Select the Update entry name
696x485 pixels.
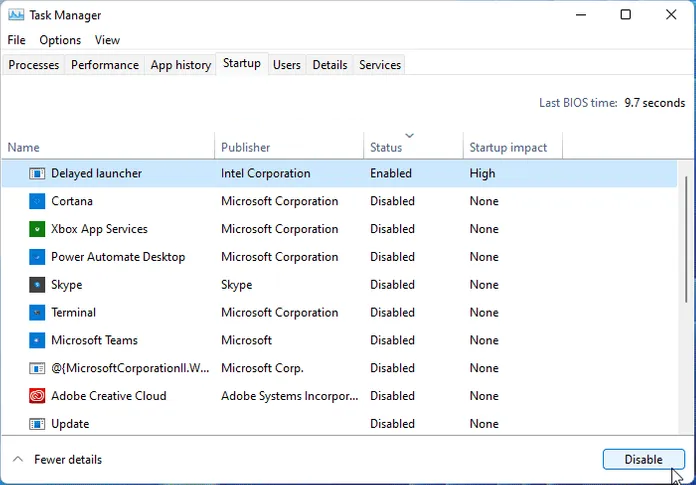(70, 424)
